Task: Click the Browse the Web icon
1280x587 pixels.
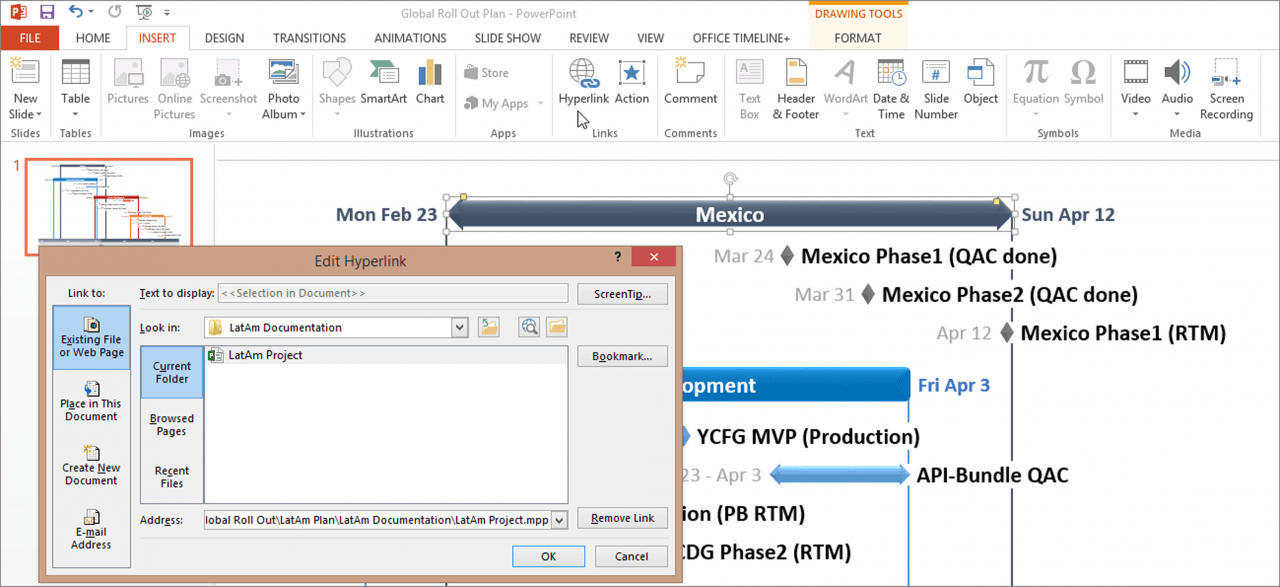Action: (529, 327)
